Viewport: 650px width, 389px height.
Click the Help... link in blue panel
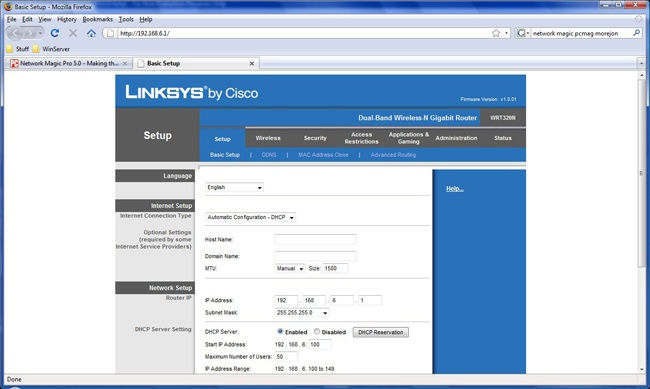[455, 189]
